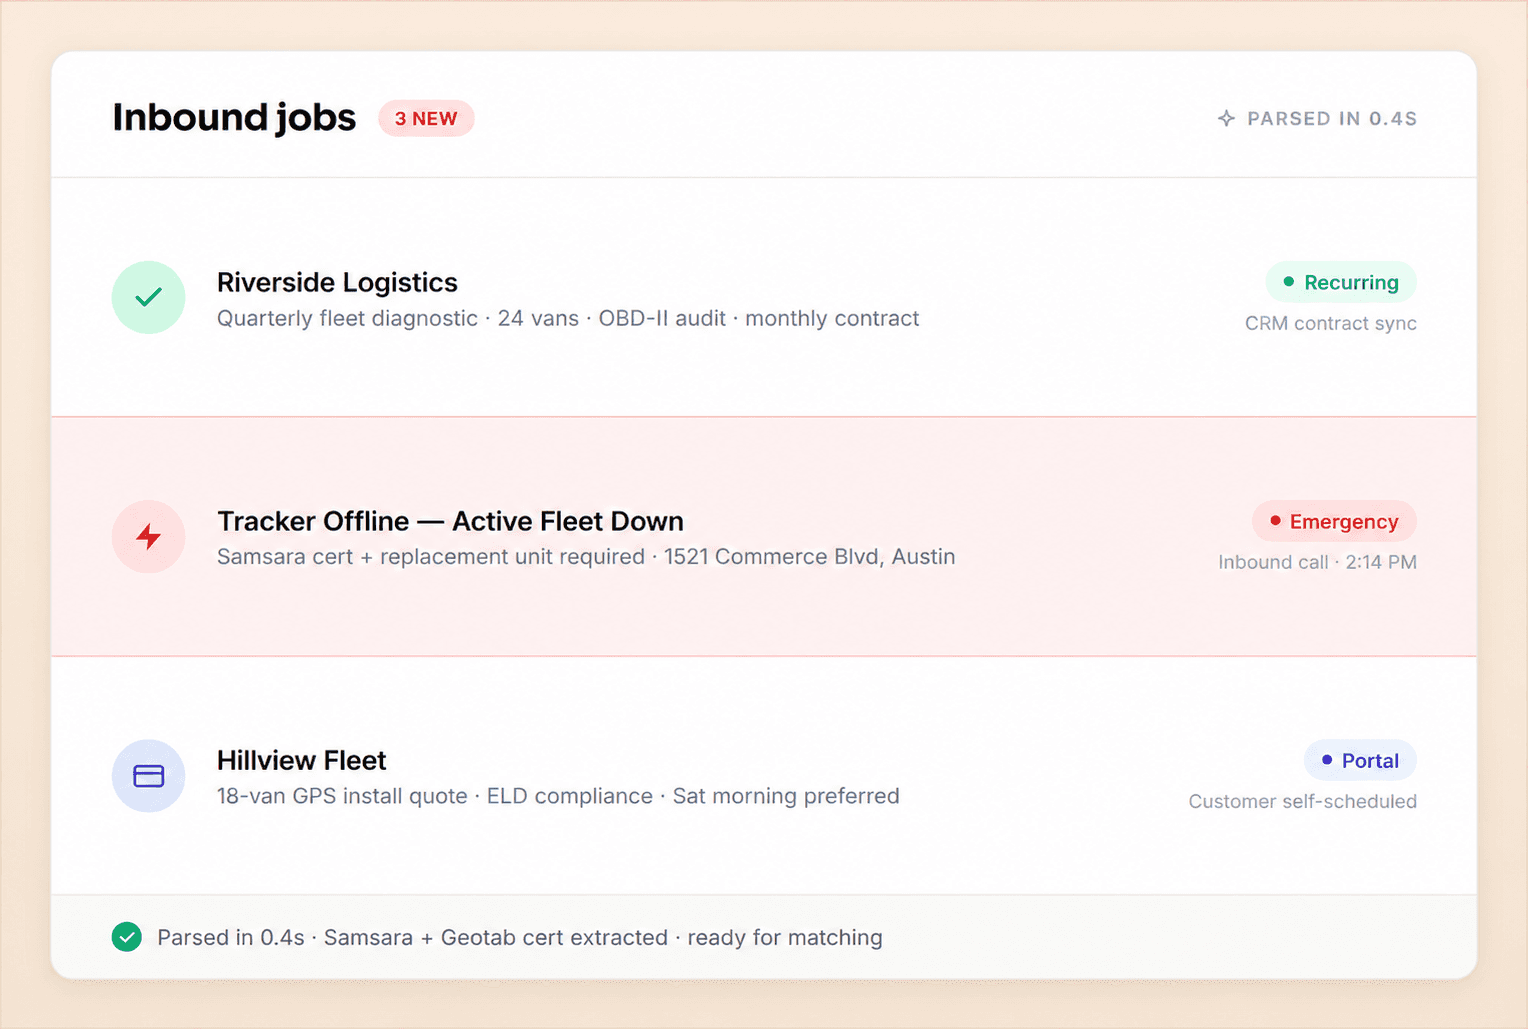Screen dimensions: 1528x1029
Task: Click the sparkle icon beside PARSED IN 0.4S
Action: (1226, 119)
